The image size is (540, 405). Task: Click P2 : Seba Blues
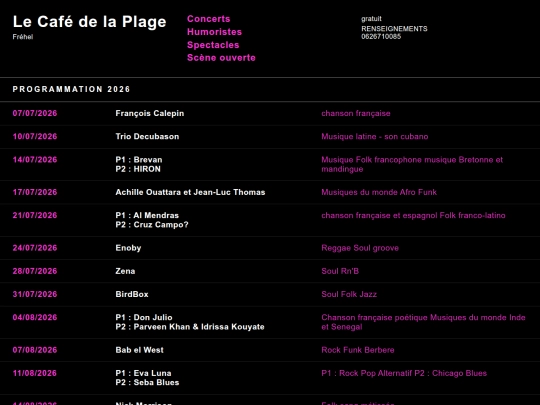click(x=147, y=383)
